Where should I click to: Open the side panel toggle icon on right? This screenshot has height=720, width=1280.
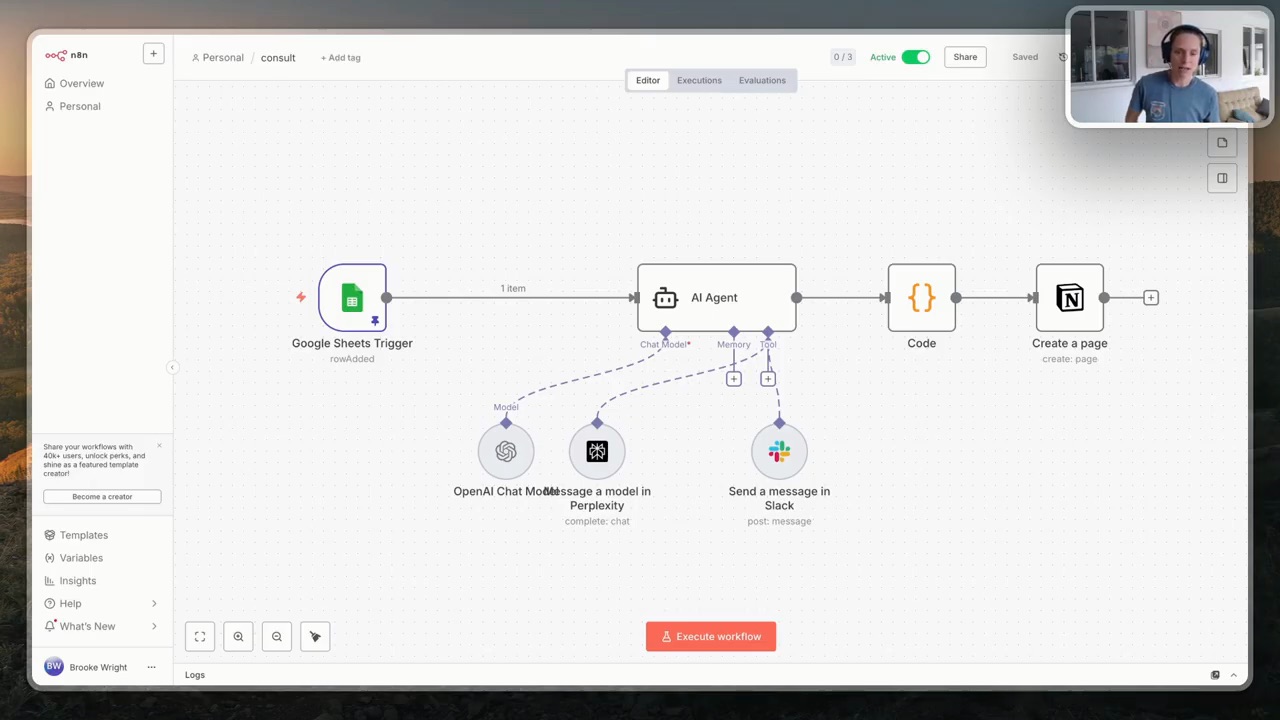tap(1222, 178)
